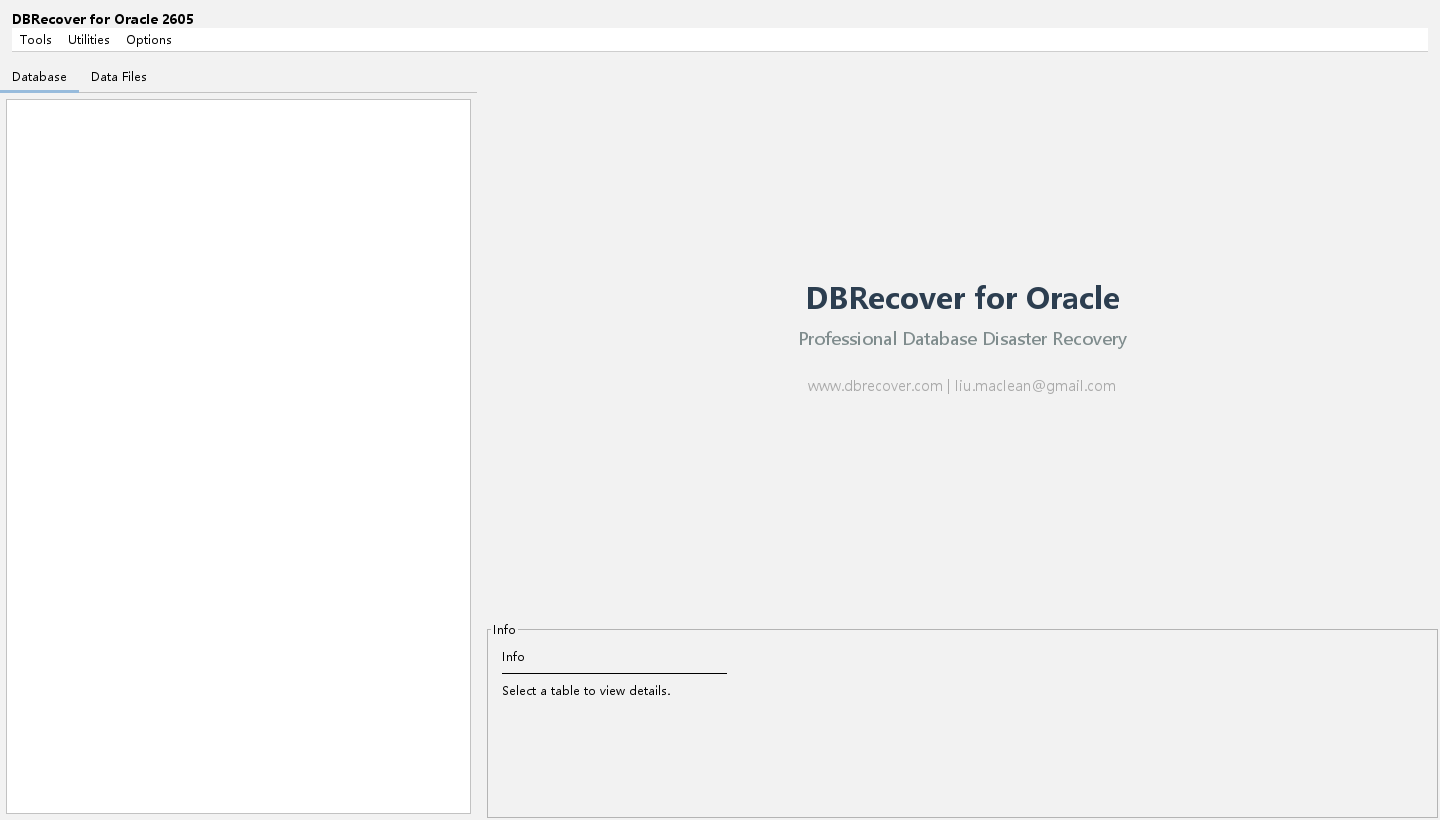Image resolution: width=1440 pixels, height=820 pixels.
Task: Click the 'DBRecover for Oracle 2605' window title
Action: (x=103, y=19)
